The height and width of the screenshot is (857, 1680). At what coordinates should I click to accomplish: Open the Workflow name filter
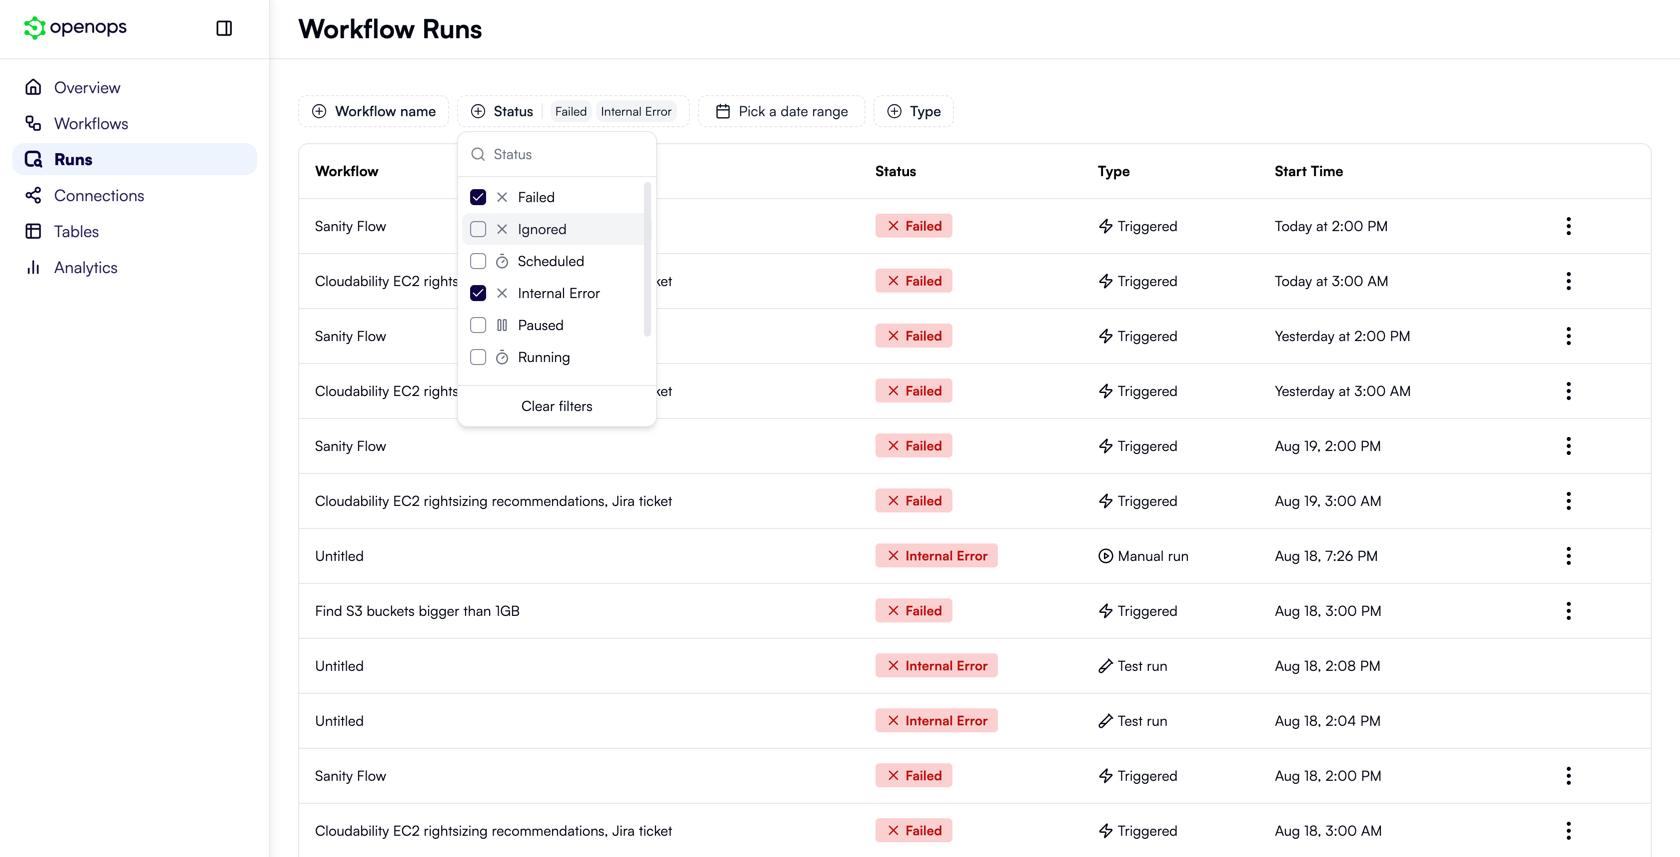point(373,111)
